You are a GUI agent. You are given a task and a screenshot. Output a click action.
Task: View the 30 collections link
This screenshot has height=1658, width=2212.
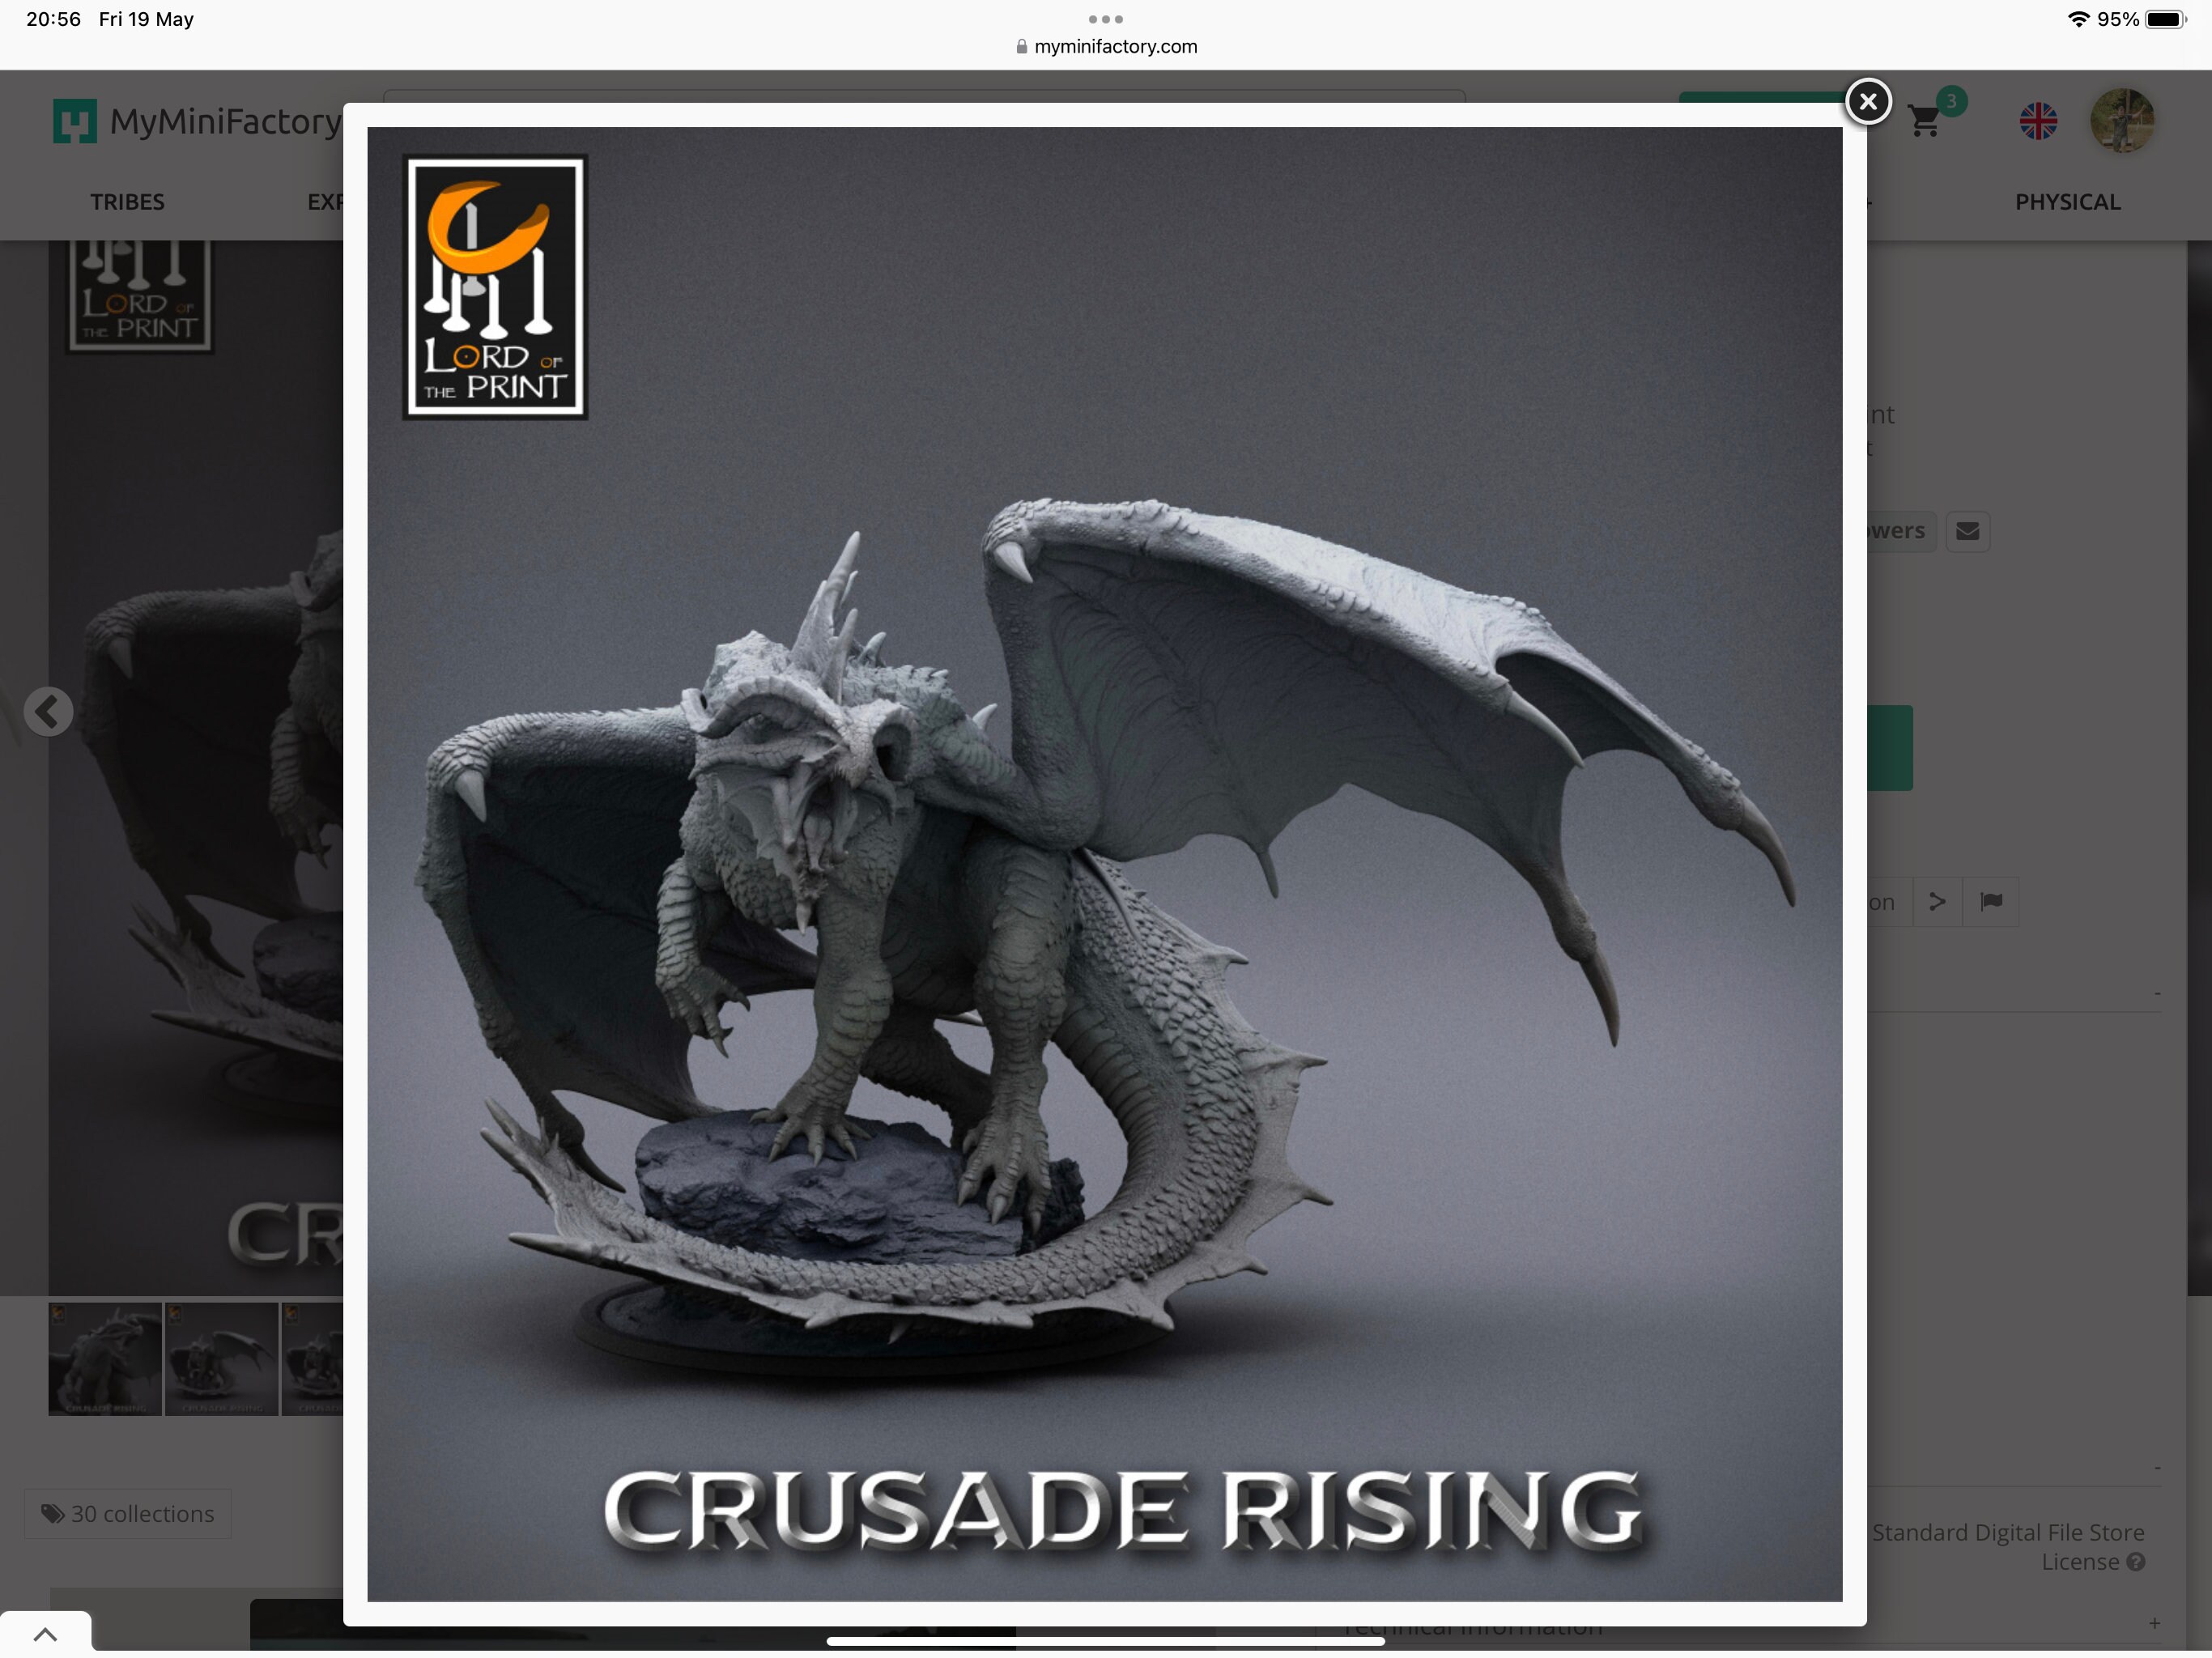pos(127,1514)
